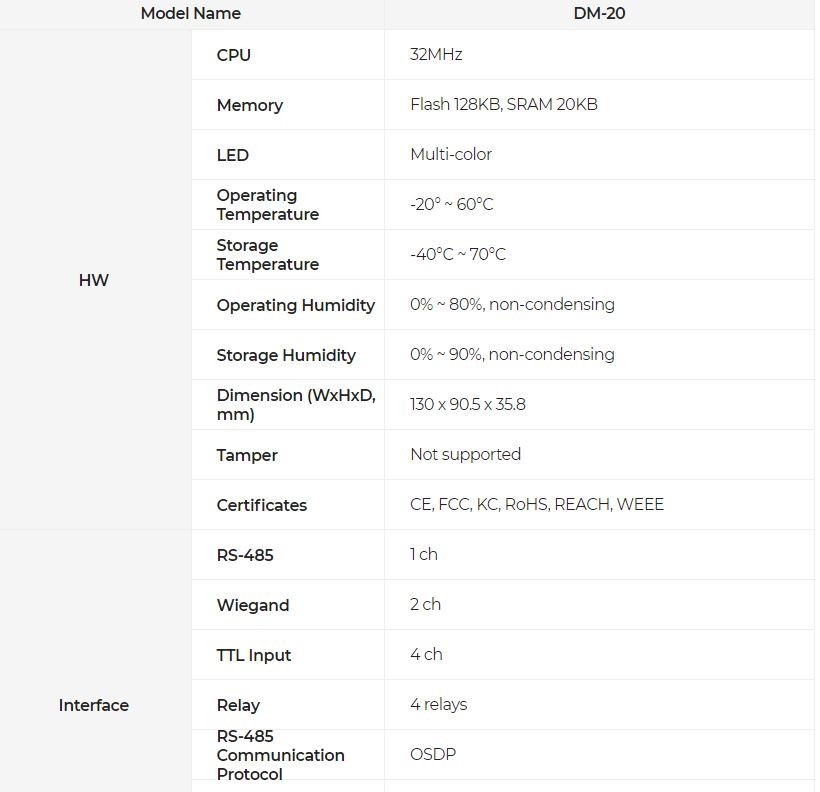The height and width of the screenshot is (792, 820).
Task: Click the Wiegand row label
Action: 253,605
